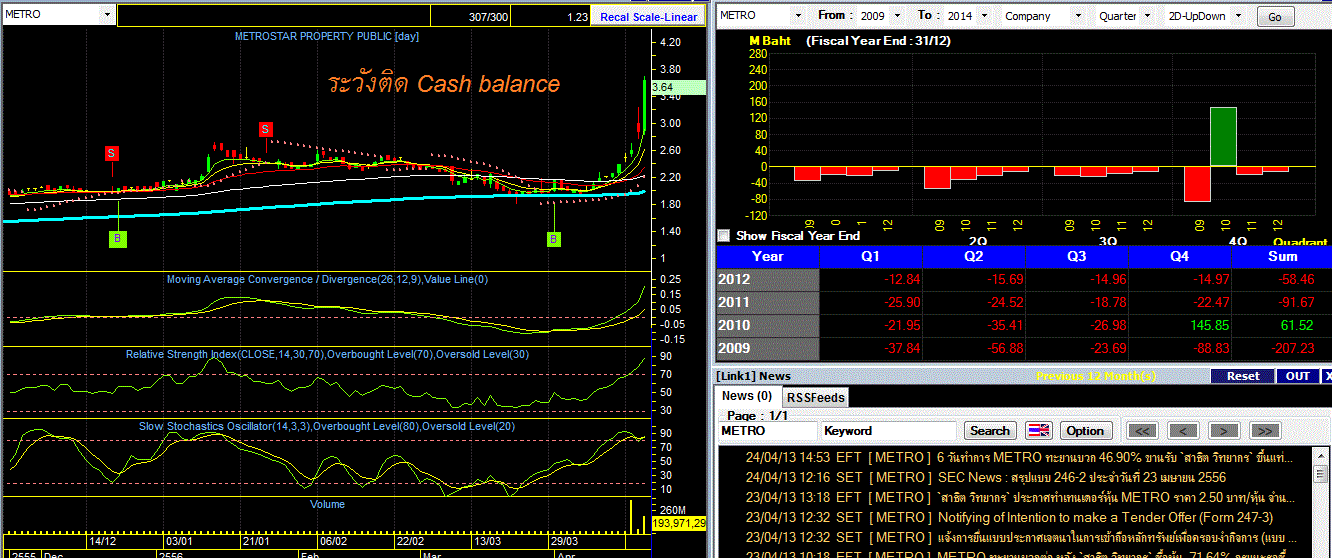This screenshot has height=558, width=1332.
Task: Click the red S sell marker near 14/12
Action: point(112,153)
